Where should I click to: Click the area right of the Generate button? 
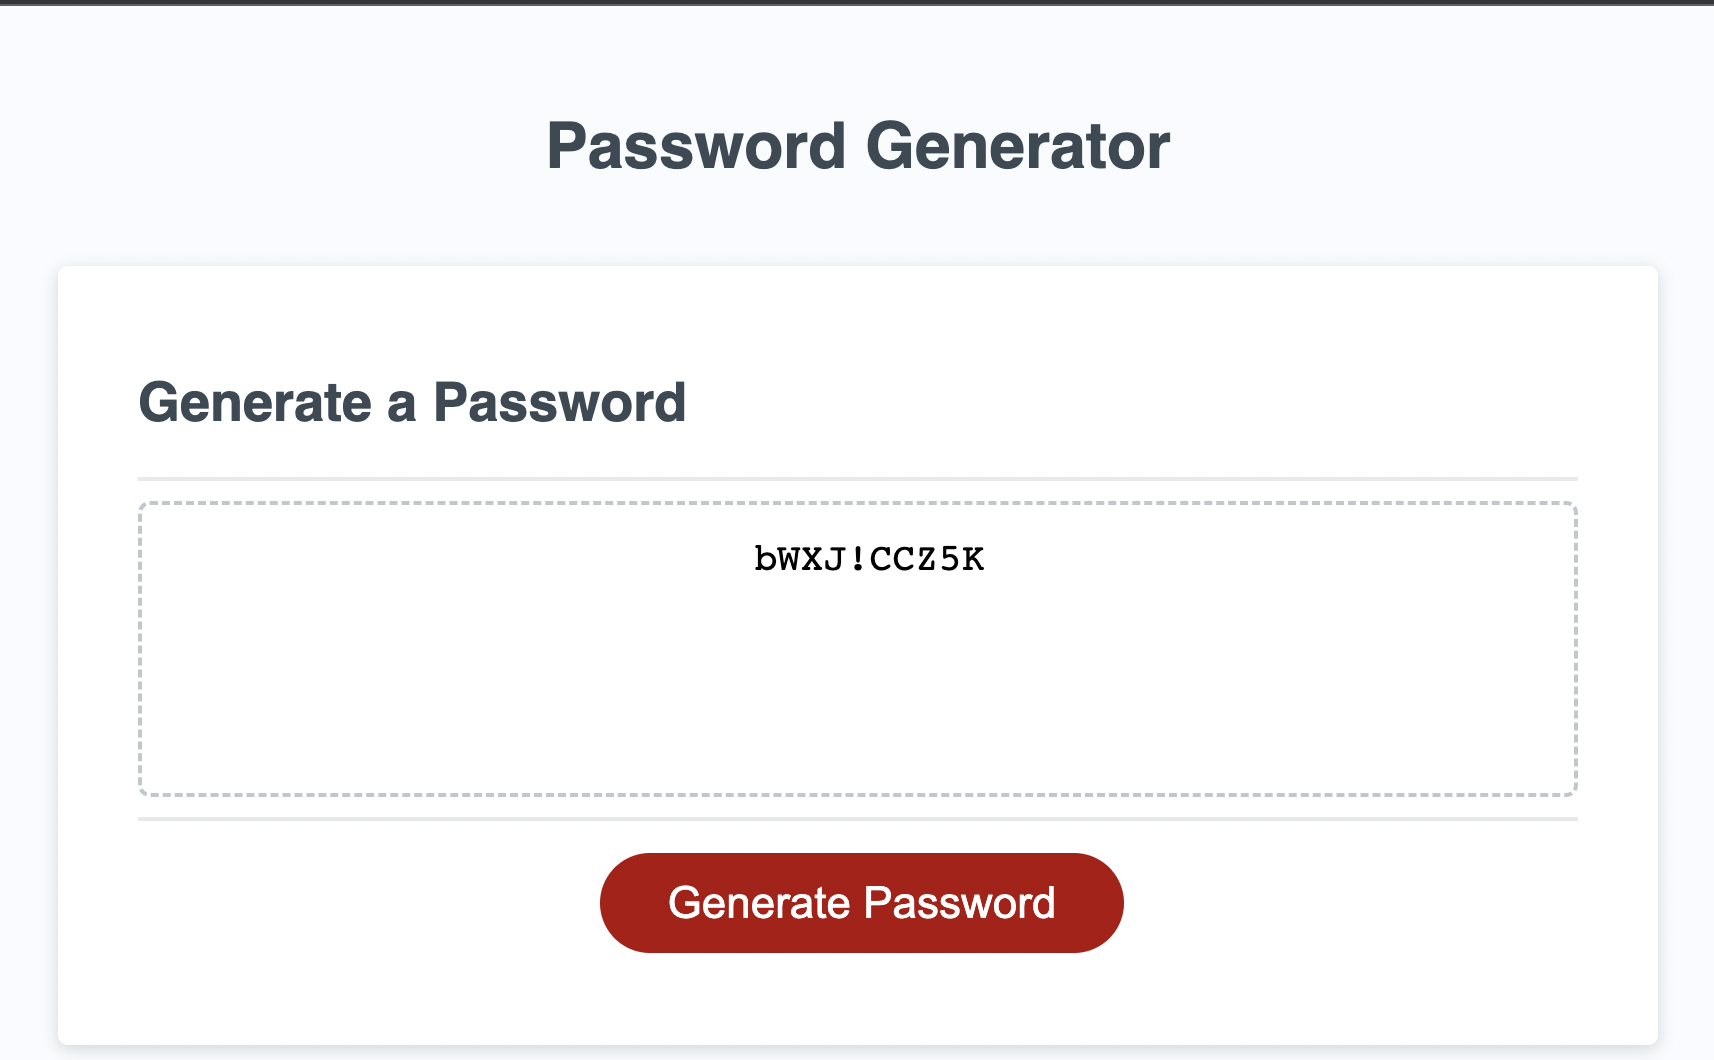tap(1350, 902)
